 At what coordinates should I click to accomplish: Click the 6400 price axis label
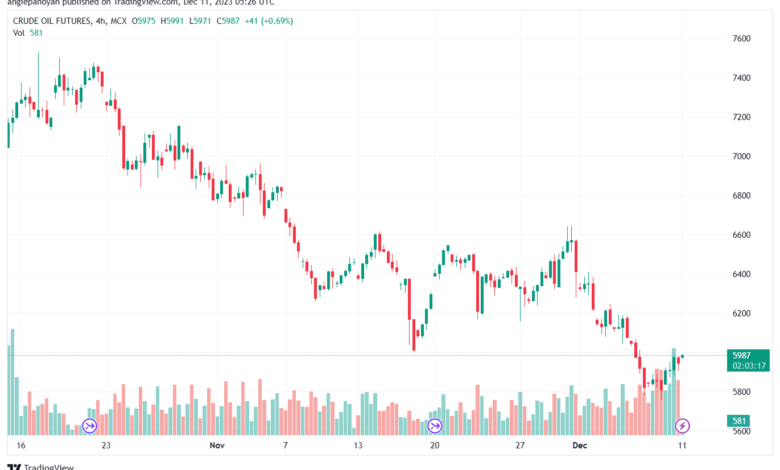tap(742, 274)
